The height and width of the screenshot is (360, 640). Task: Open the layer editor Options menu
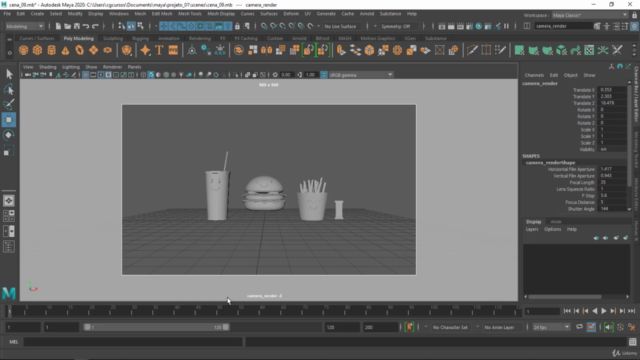click(552, 229)
